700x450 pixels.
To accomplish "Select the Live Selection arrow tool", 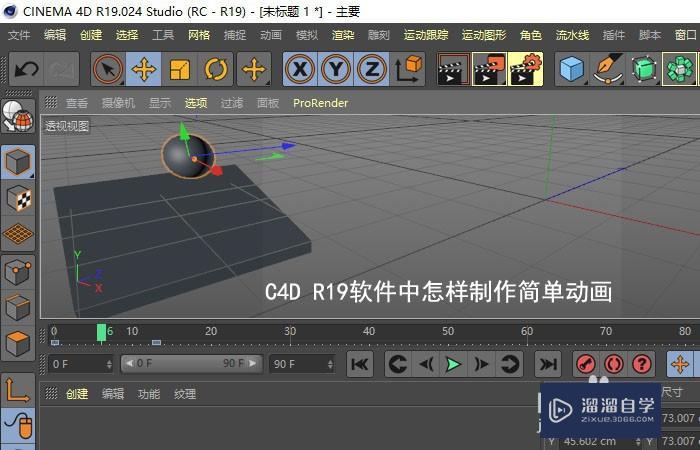I will click(108, 69).
